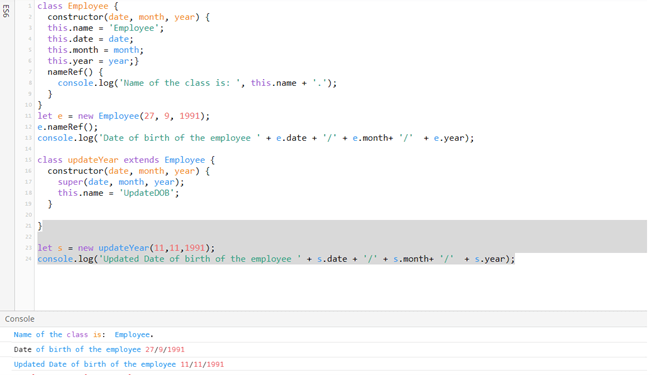Place cursor on 'constructor(date, month, year) {' line 2
This screenshot has width=652, height=375.
128,17
